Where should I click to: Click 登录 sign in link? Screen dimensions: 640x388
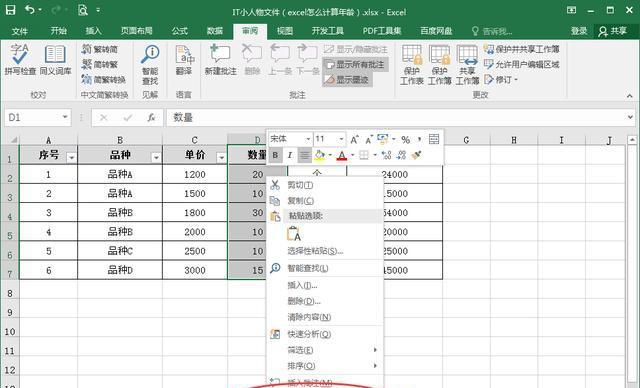pos(579,31)
